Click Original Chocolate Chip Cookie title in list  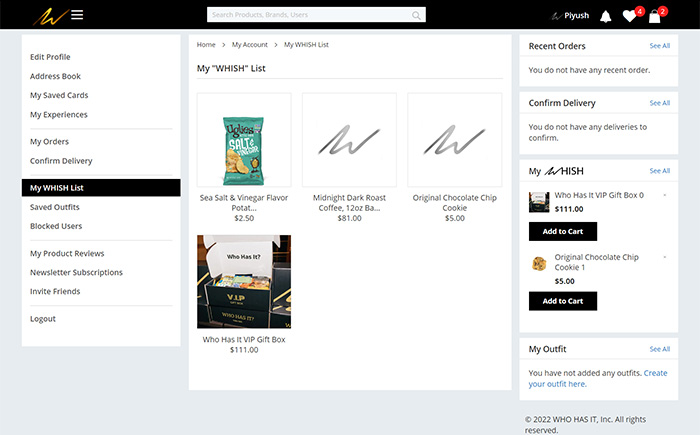click(x=454, y=203)
